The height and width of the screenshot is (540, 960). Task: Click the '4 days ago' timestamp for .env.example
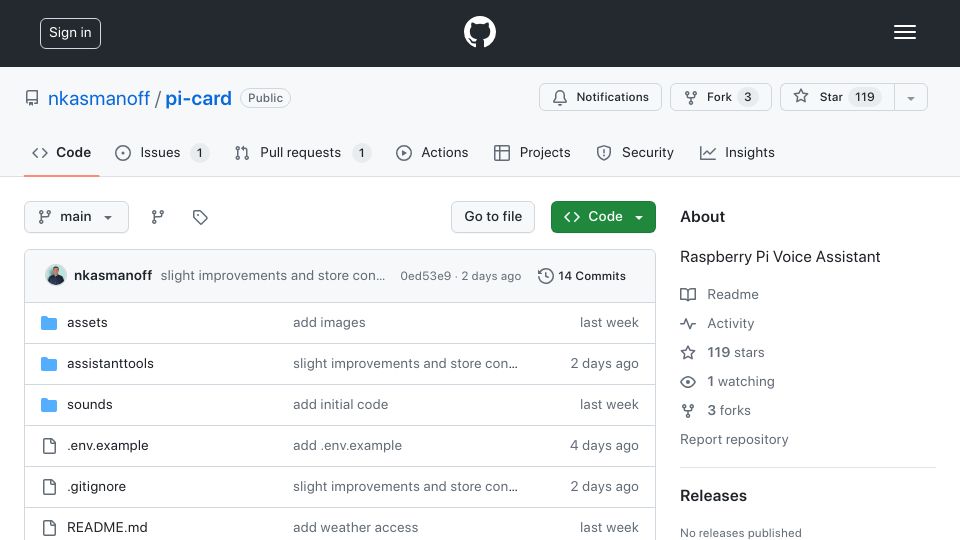[x=604, y=446]
